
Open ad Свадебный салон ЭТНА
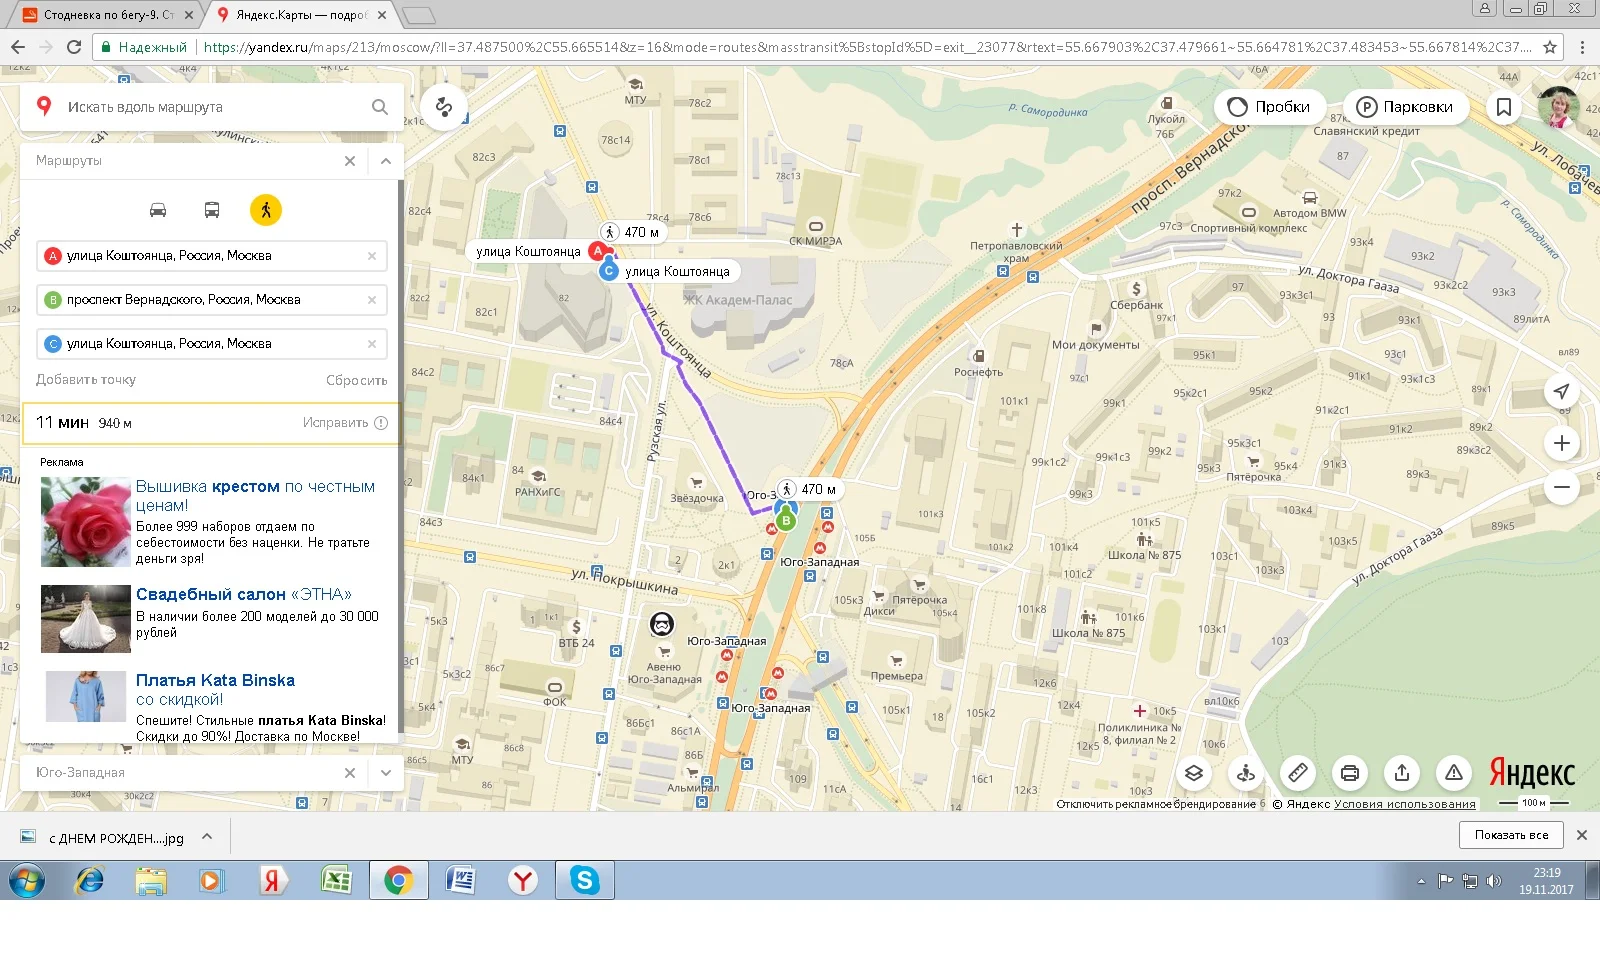click(244, 594)
